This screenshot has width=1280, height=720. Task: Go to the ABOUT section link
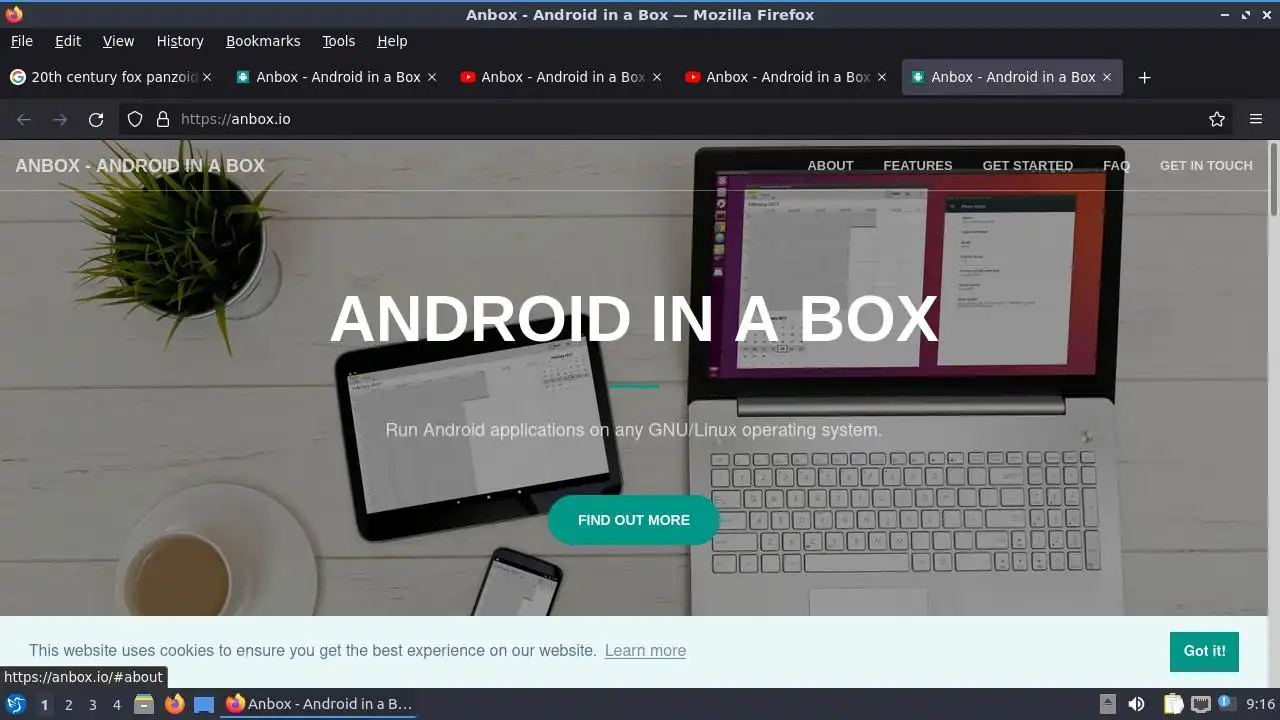(x=830, y=166)
